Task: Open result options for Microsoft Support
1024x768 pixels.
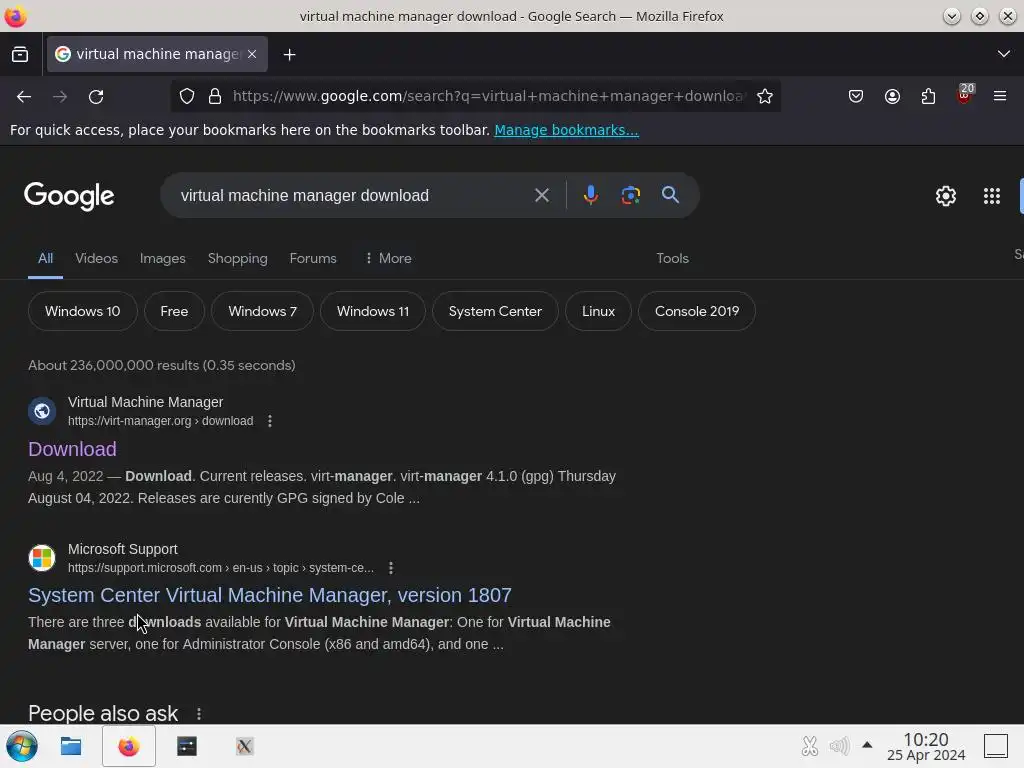Action: tap(391, 568)
